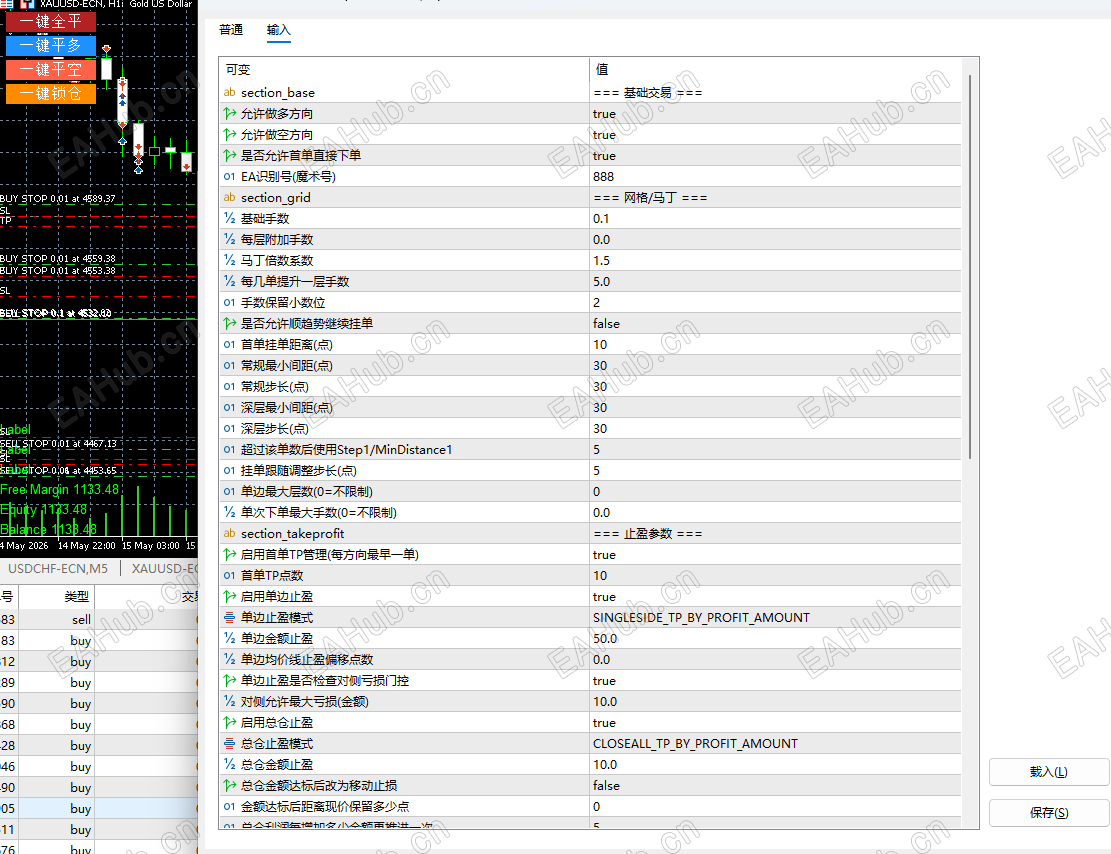Click the ab icon of section_base

coord(230,92)
